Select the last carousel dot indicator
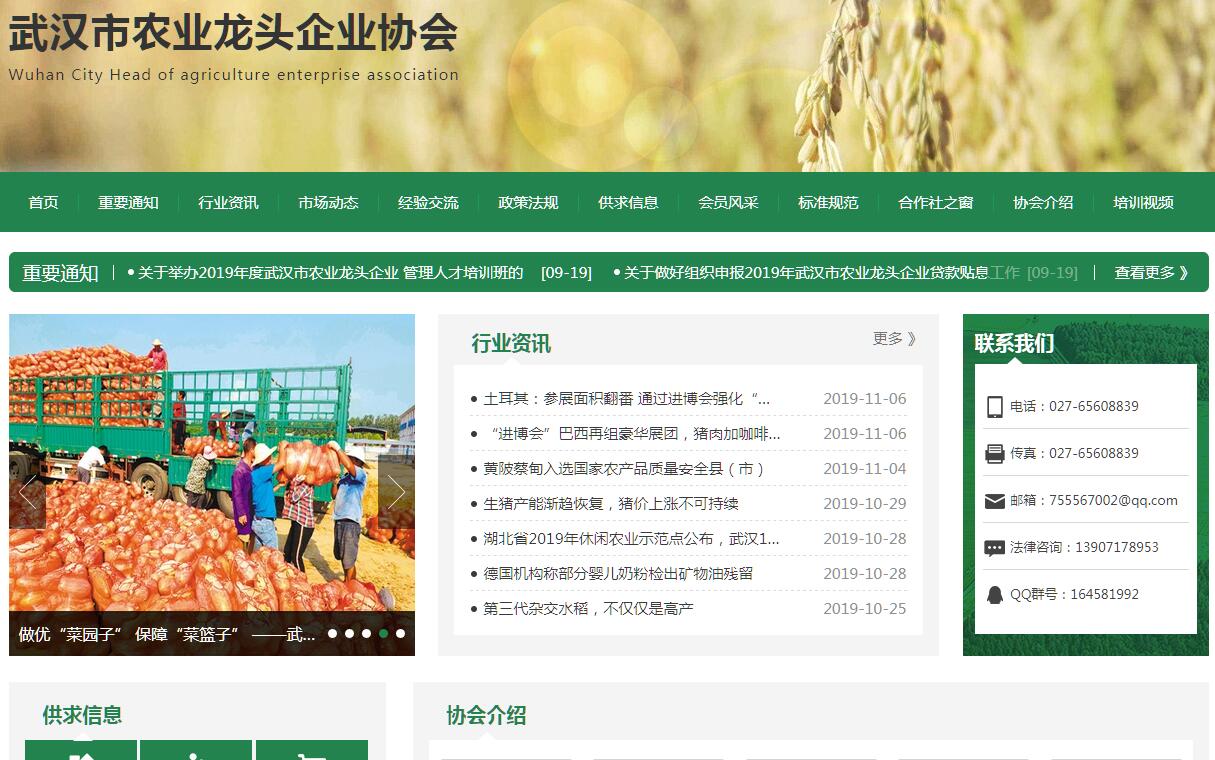The image size is (1215, 760). tap(400, 633)
